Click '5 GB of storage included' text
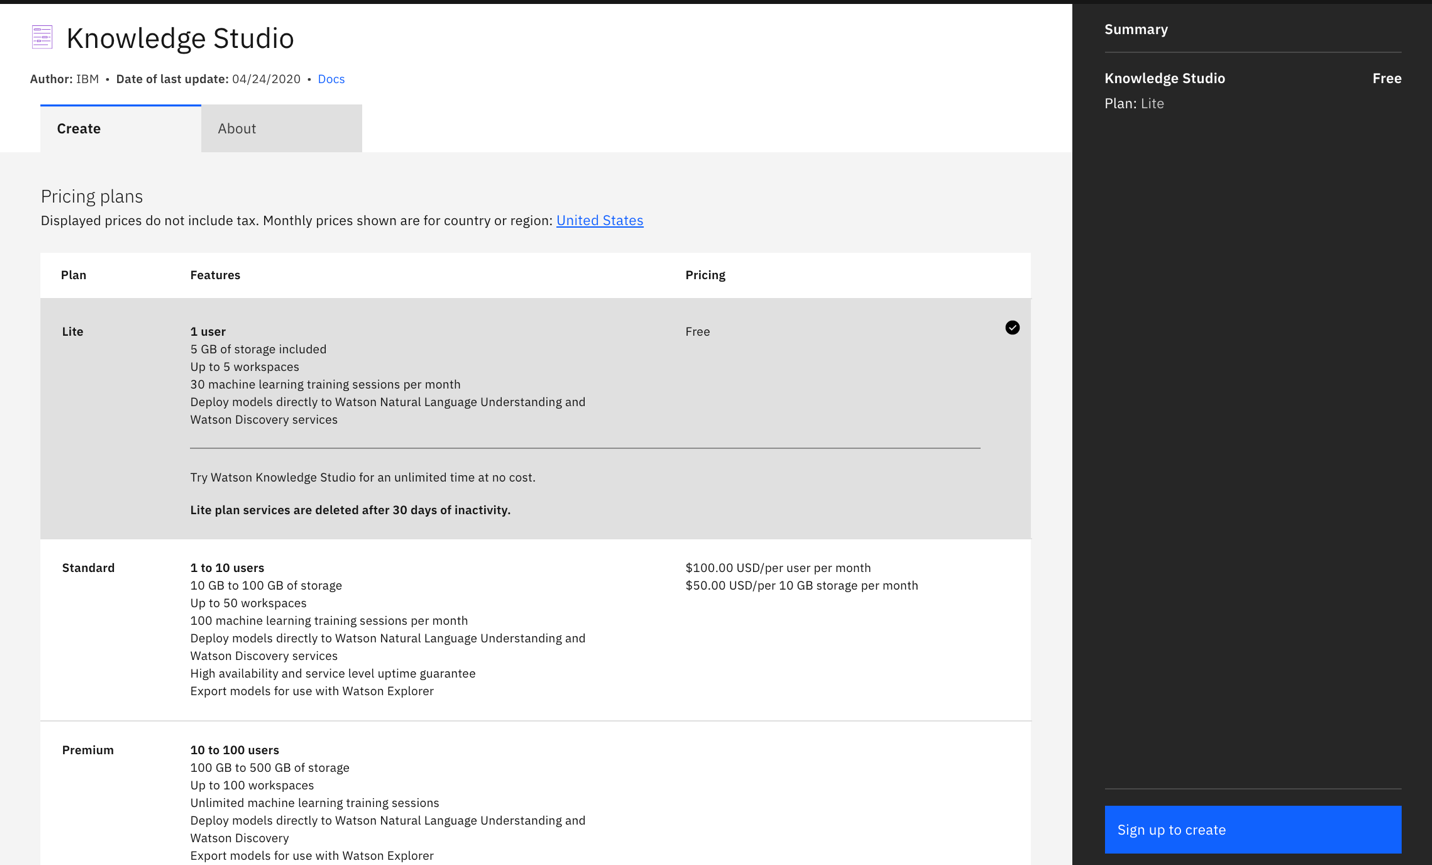Image resolution: width=1432 pixels, height=865 pixels. [x=258, y=349]
